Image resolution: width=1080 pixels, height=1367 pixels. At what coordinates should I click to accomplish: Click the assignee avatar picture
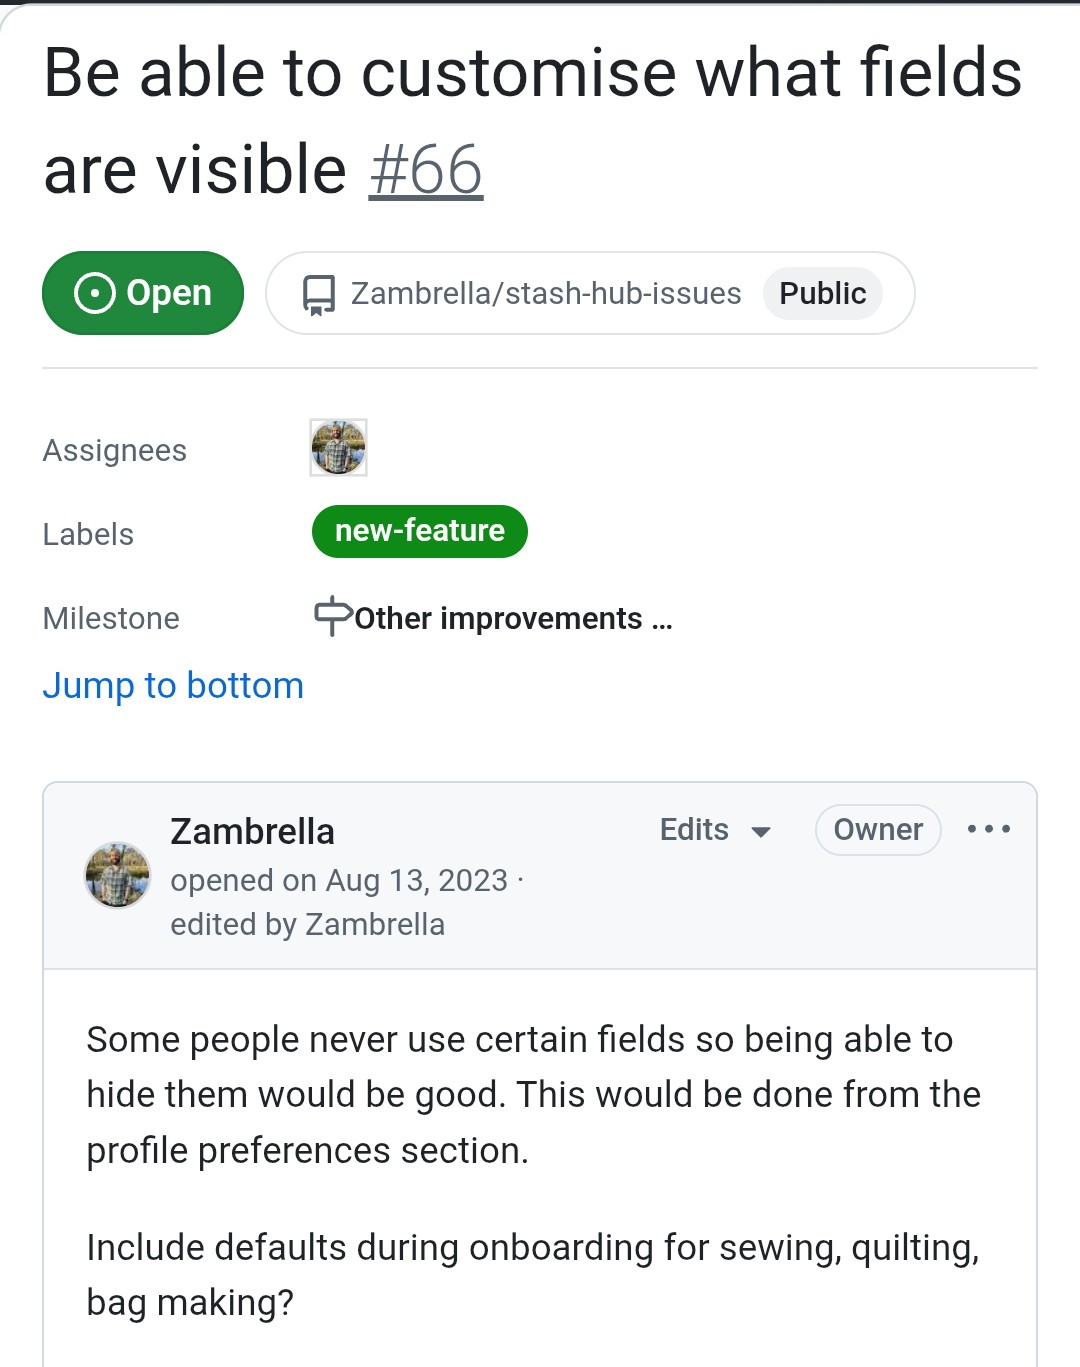point(338,447)
